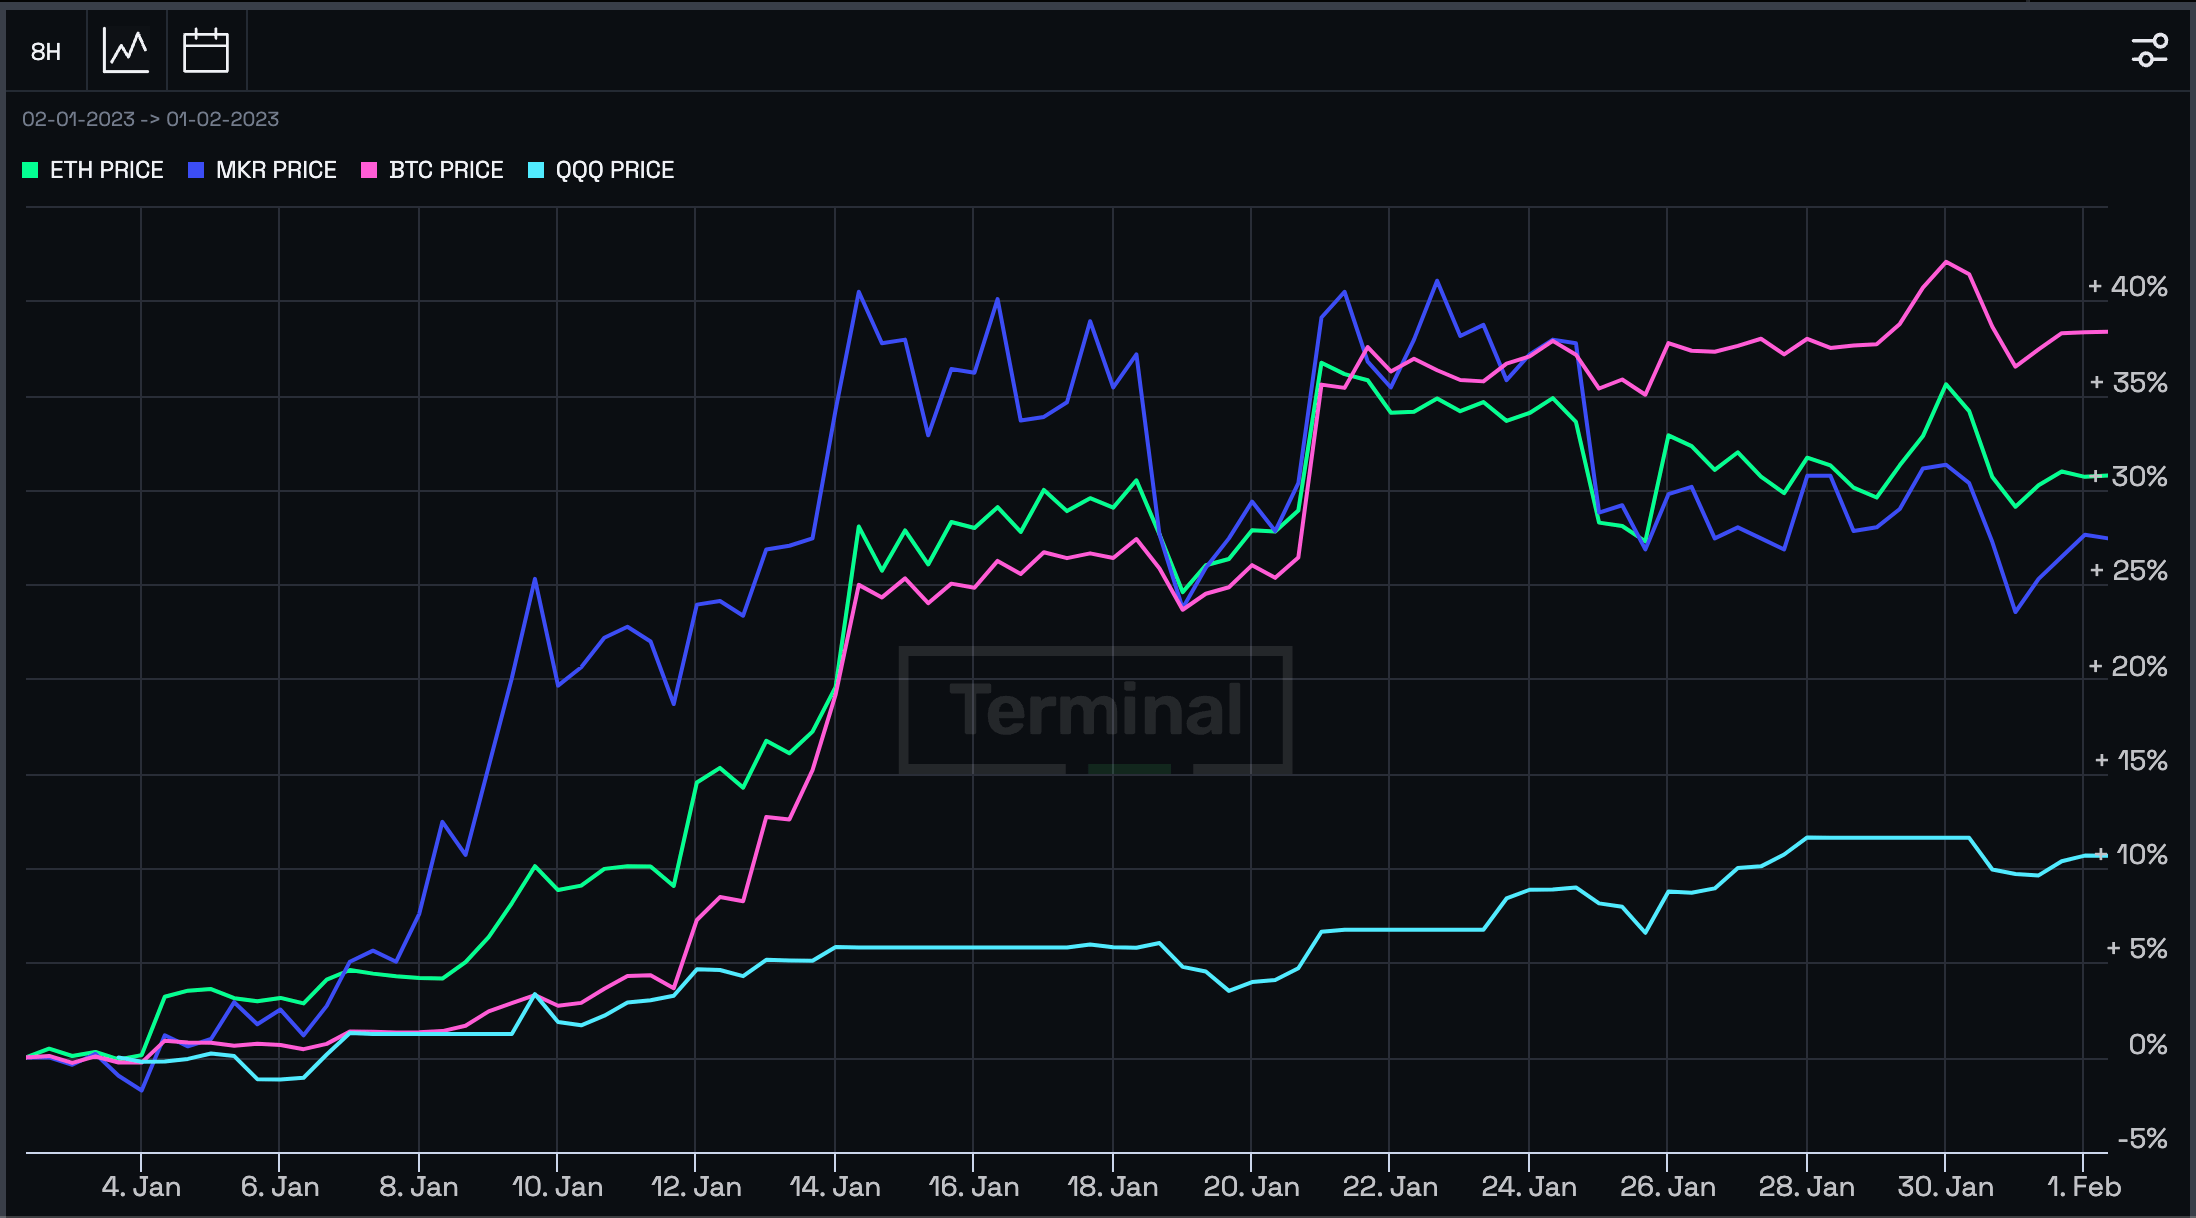2196x1218 pixels.
Task: Toggle QQQ PRICE series in legend
Action: (601, 170)
